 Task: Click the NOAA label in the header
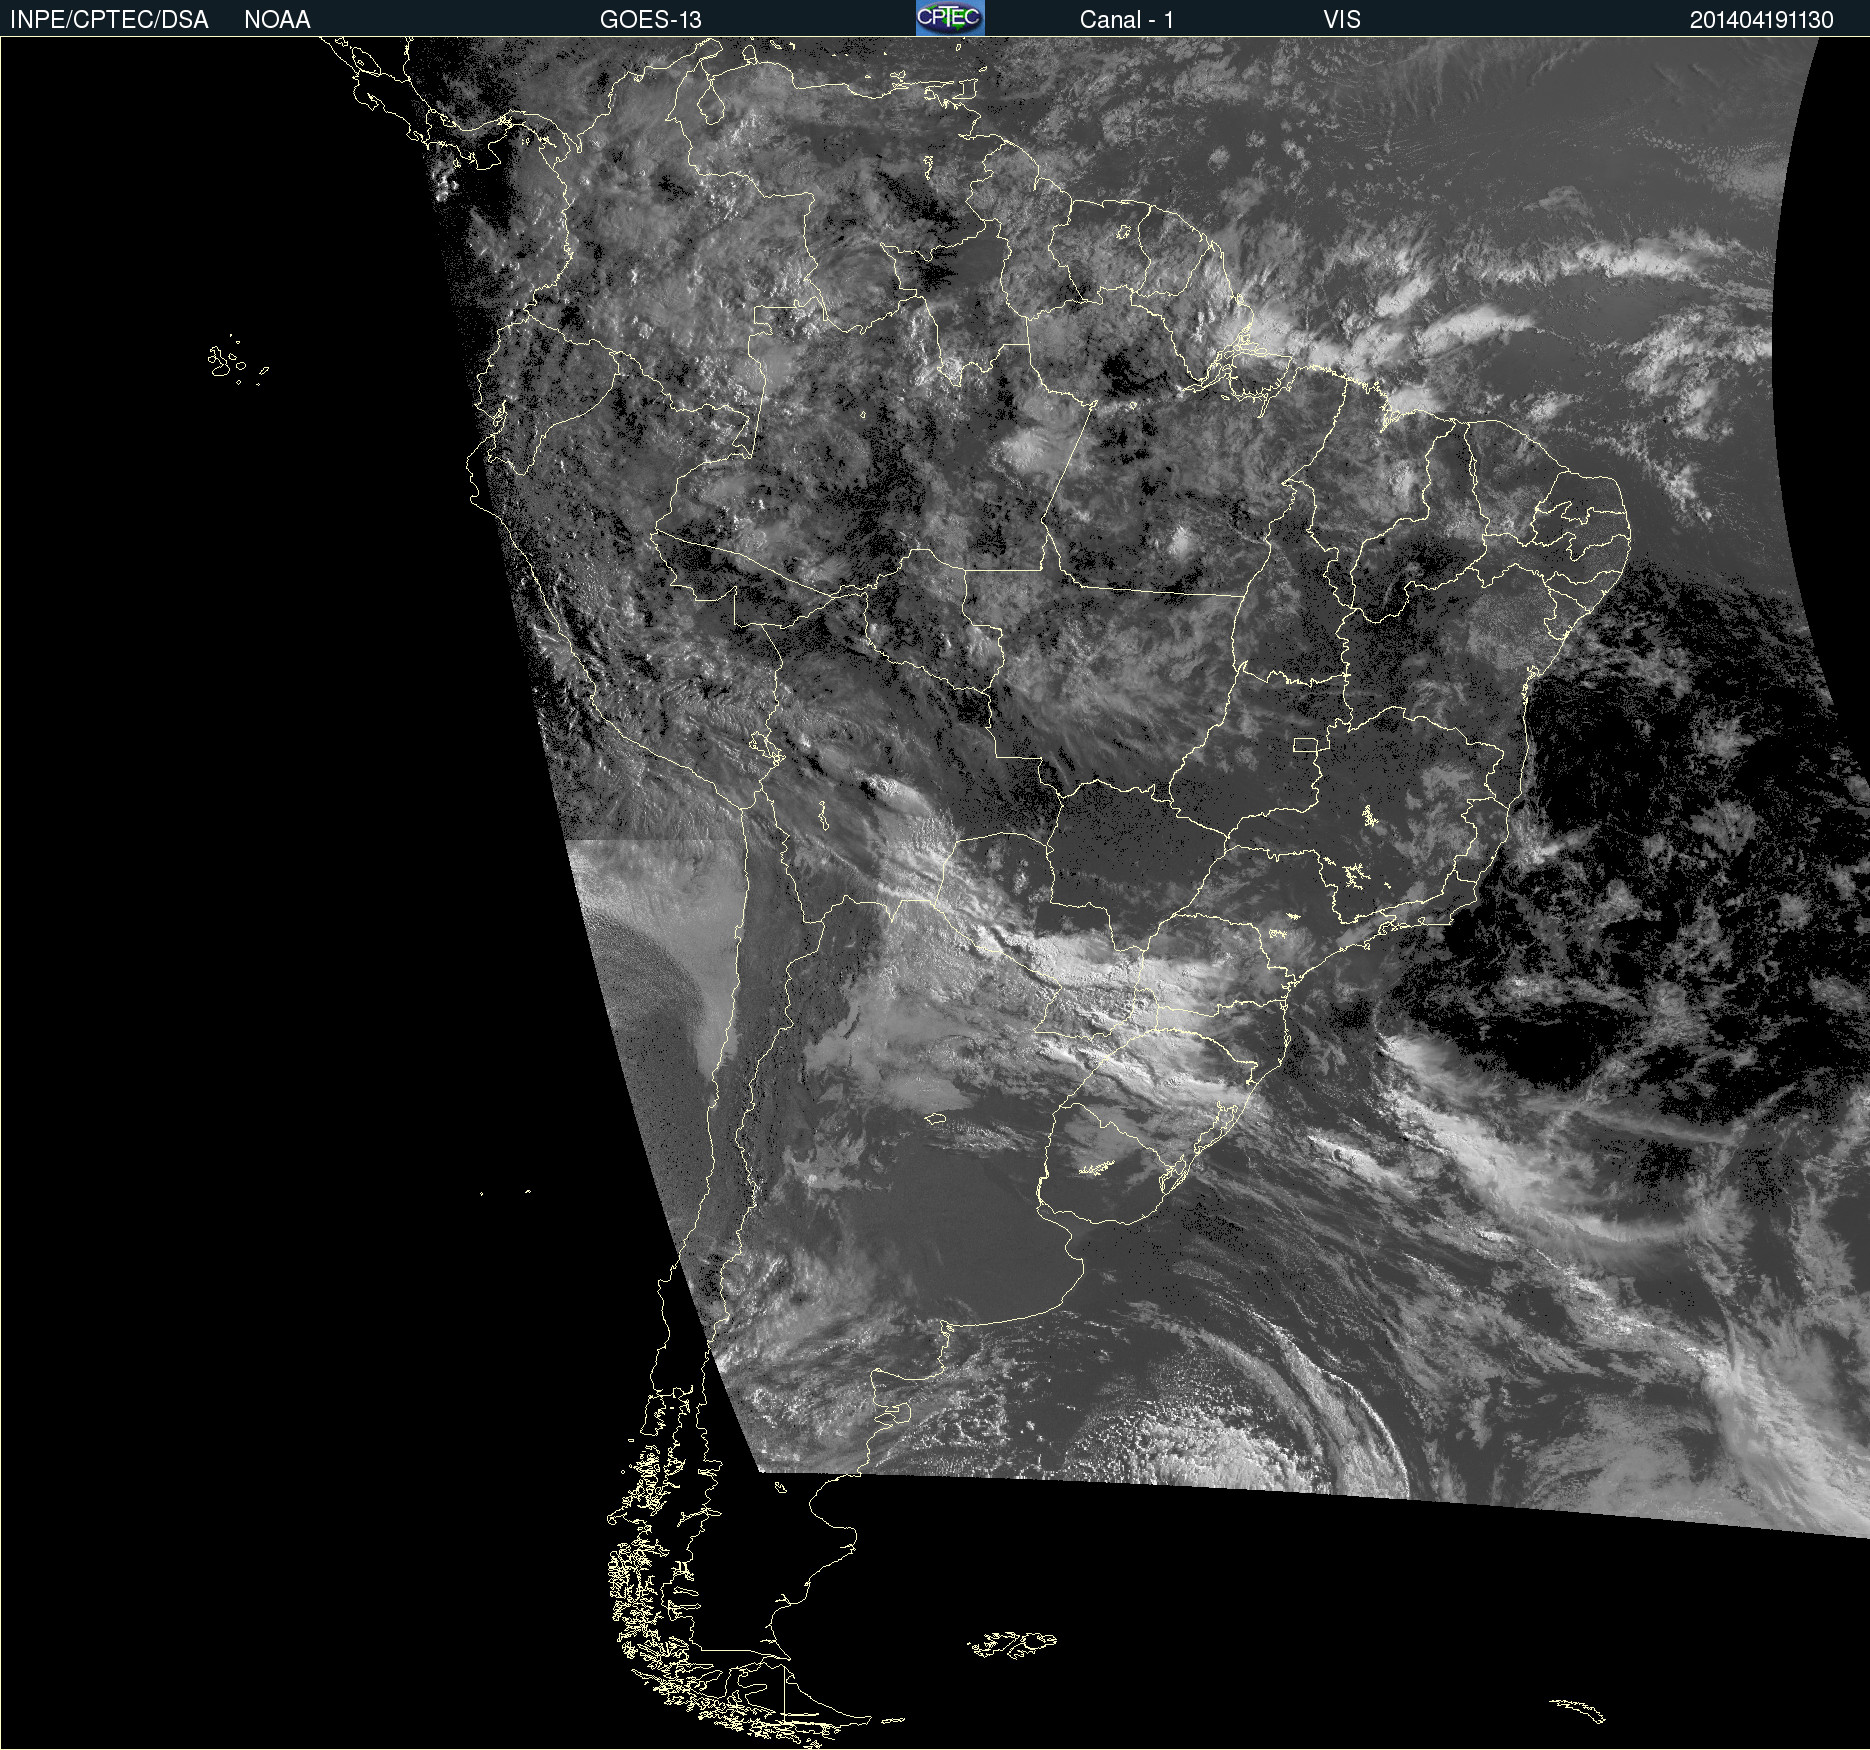coord(277,20)
